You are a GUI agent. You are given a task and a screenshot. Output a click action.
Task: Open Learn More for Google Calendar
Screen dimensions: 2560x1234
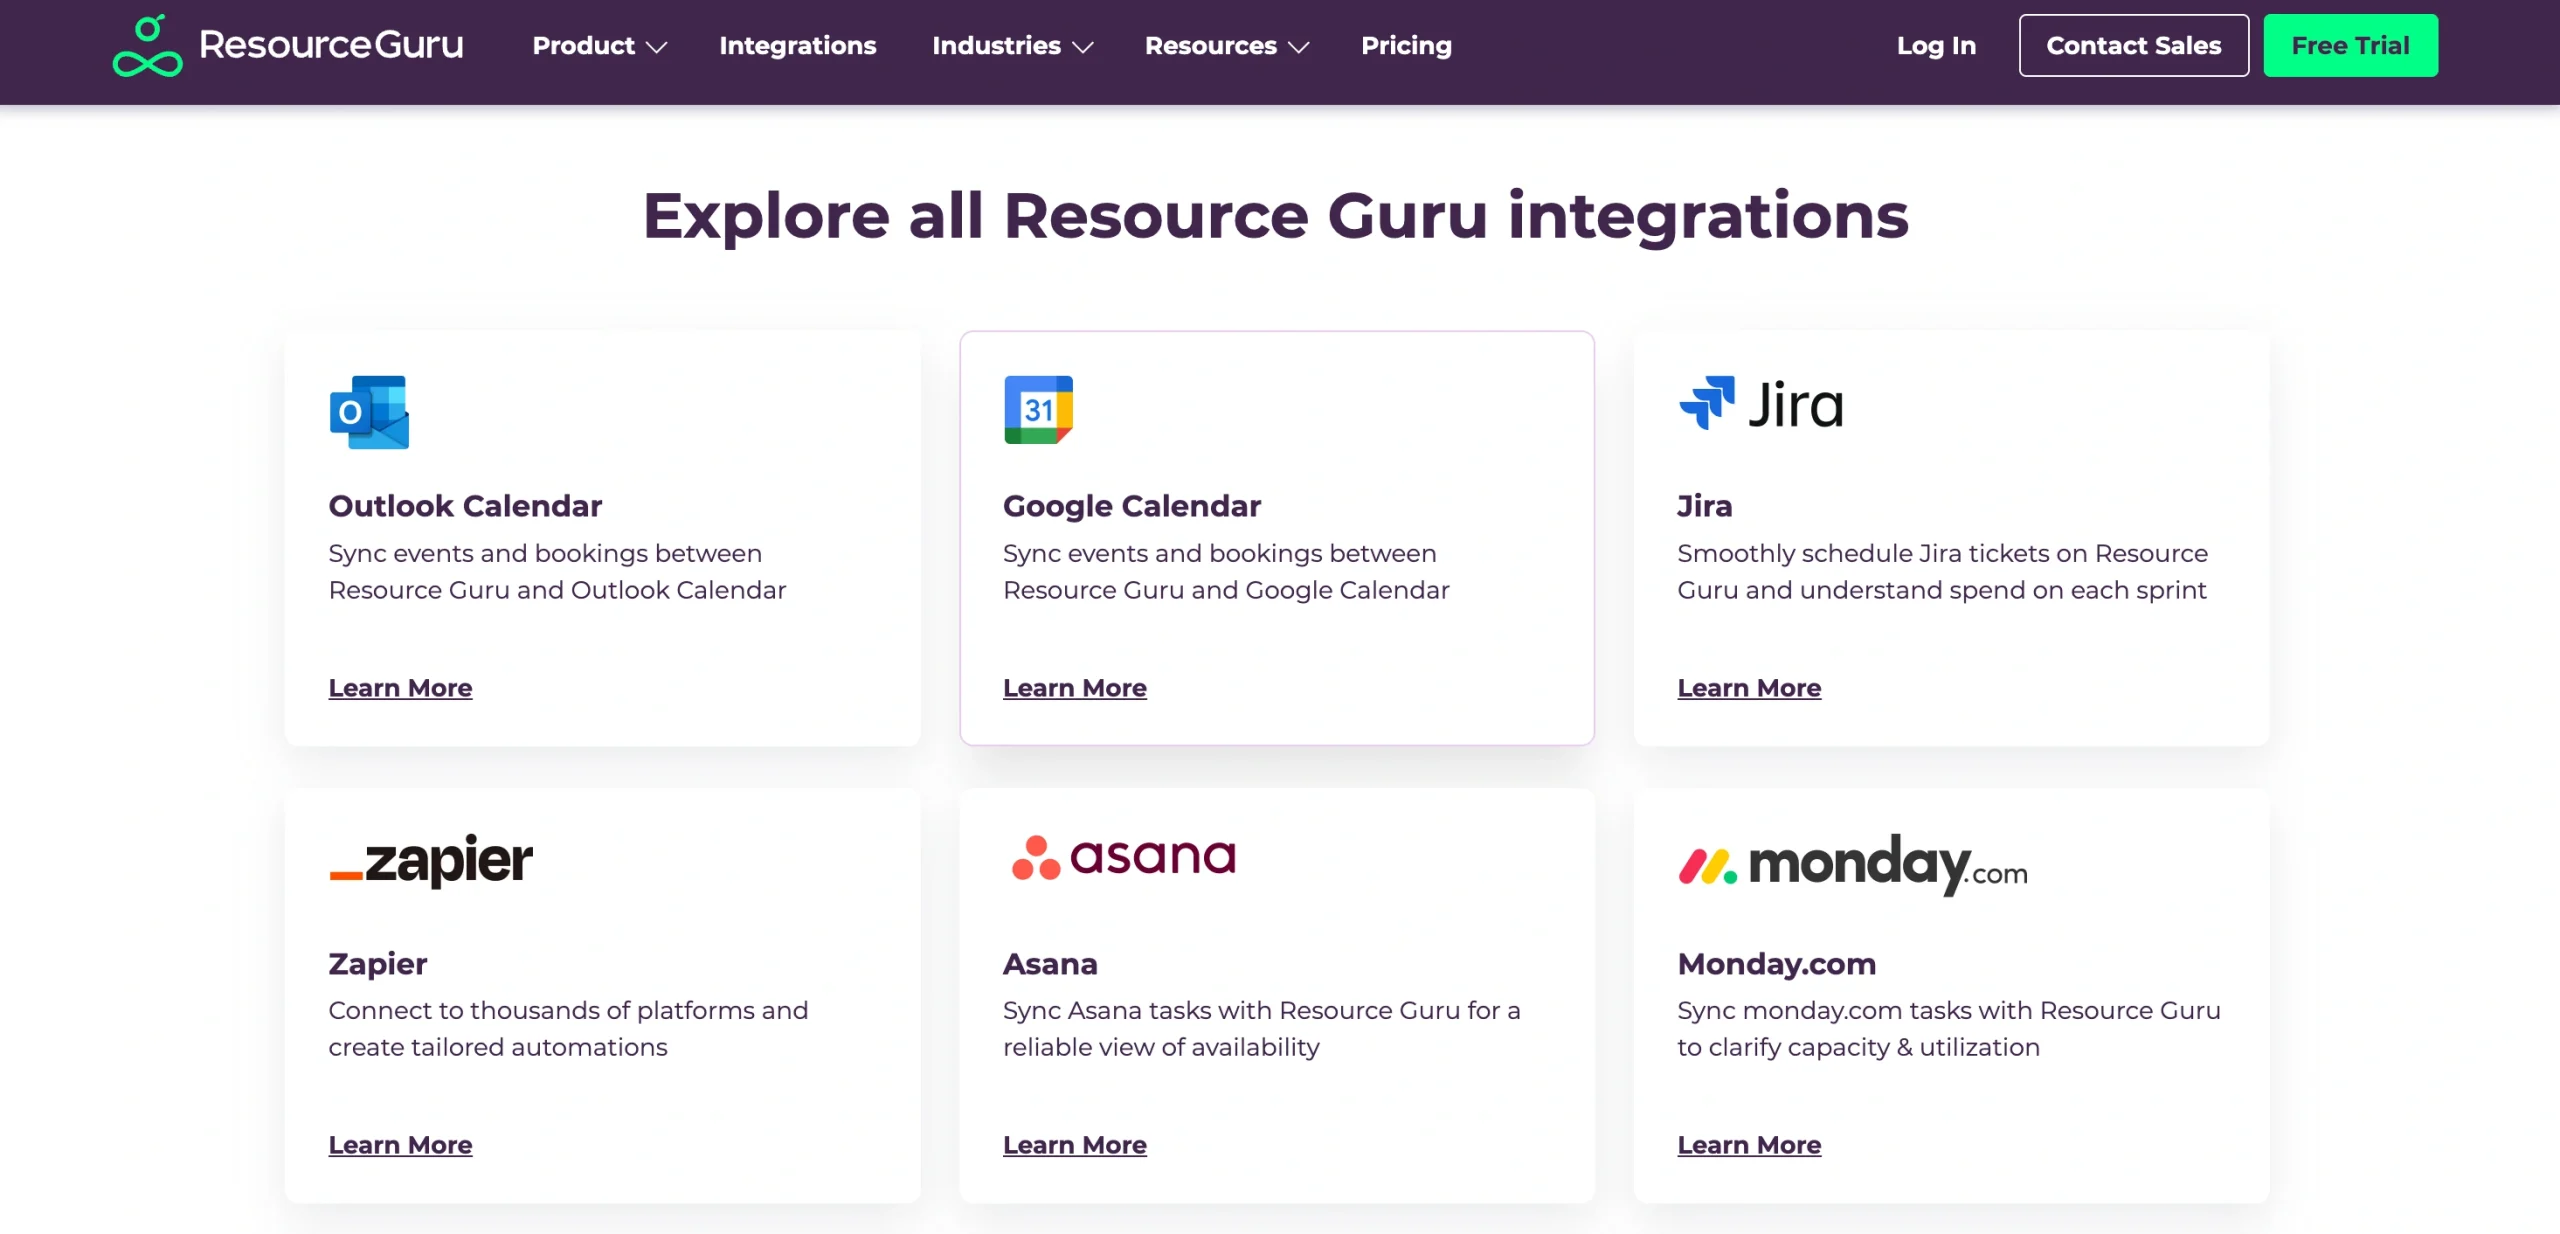coord(1075,688)
